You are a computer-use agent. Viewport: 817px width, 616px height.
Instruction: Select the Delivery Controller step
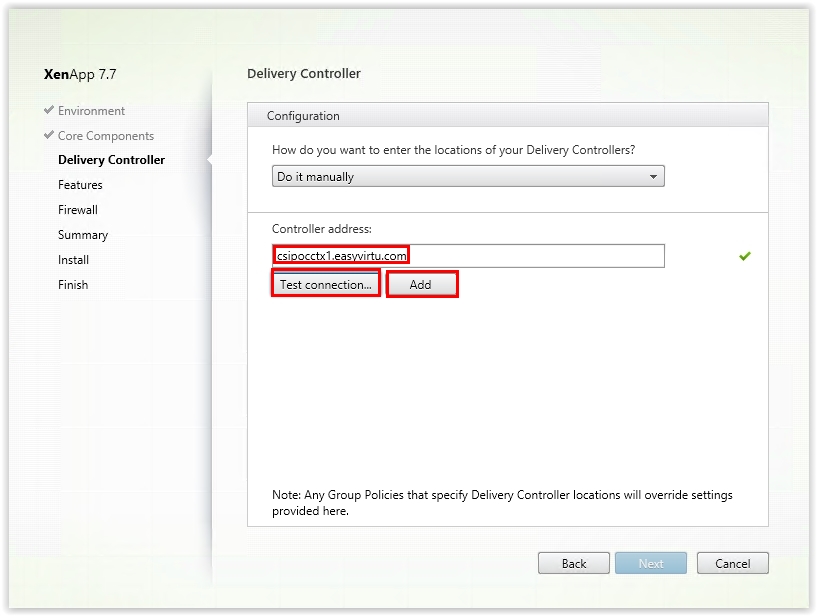point(112,160)
